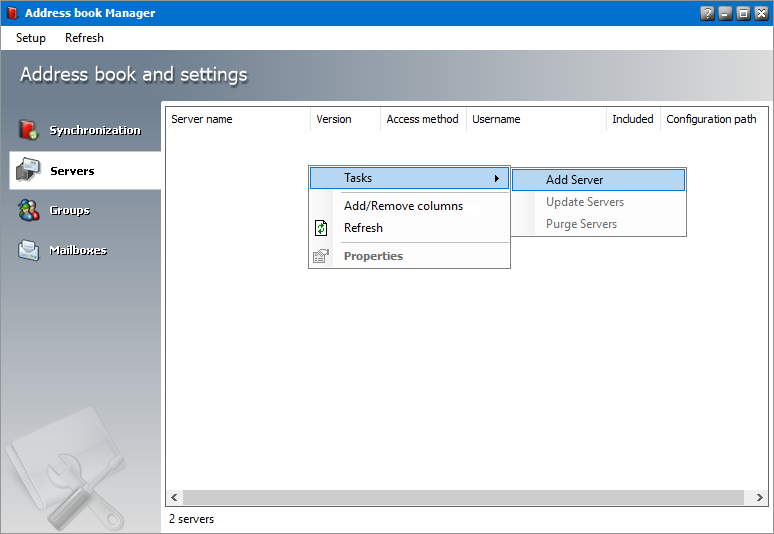
Task: Click the red Address book Manager app icon
Action: point(12,13)
